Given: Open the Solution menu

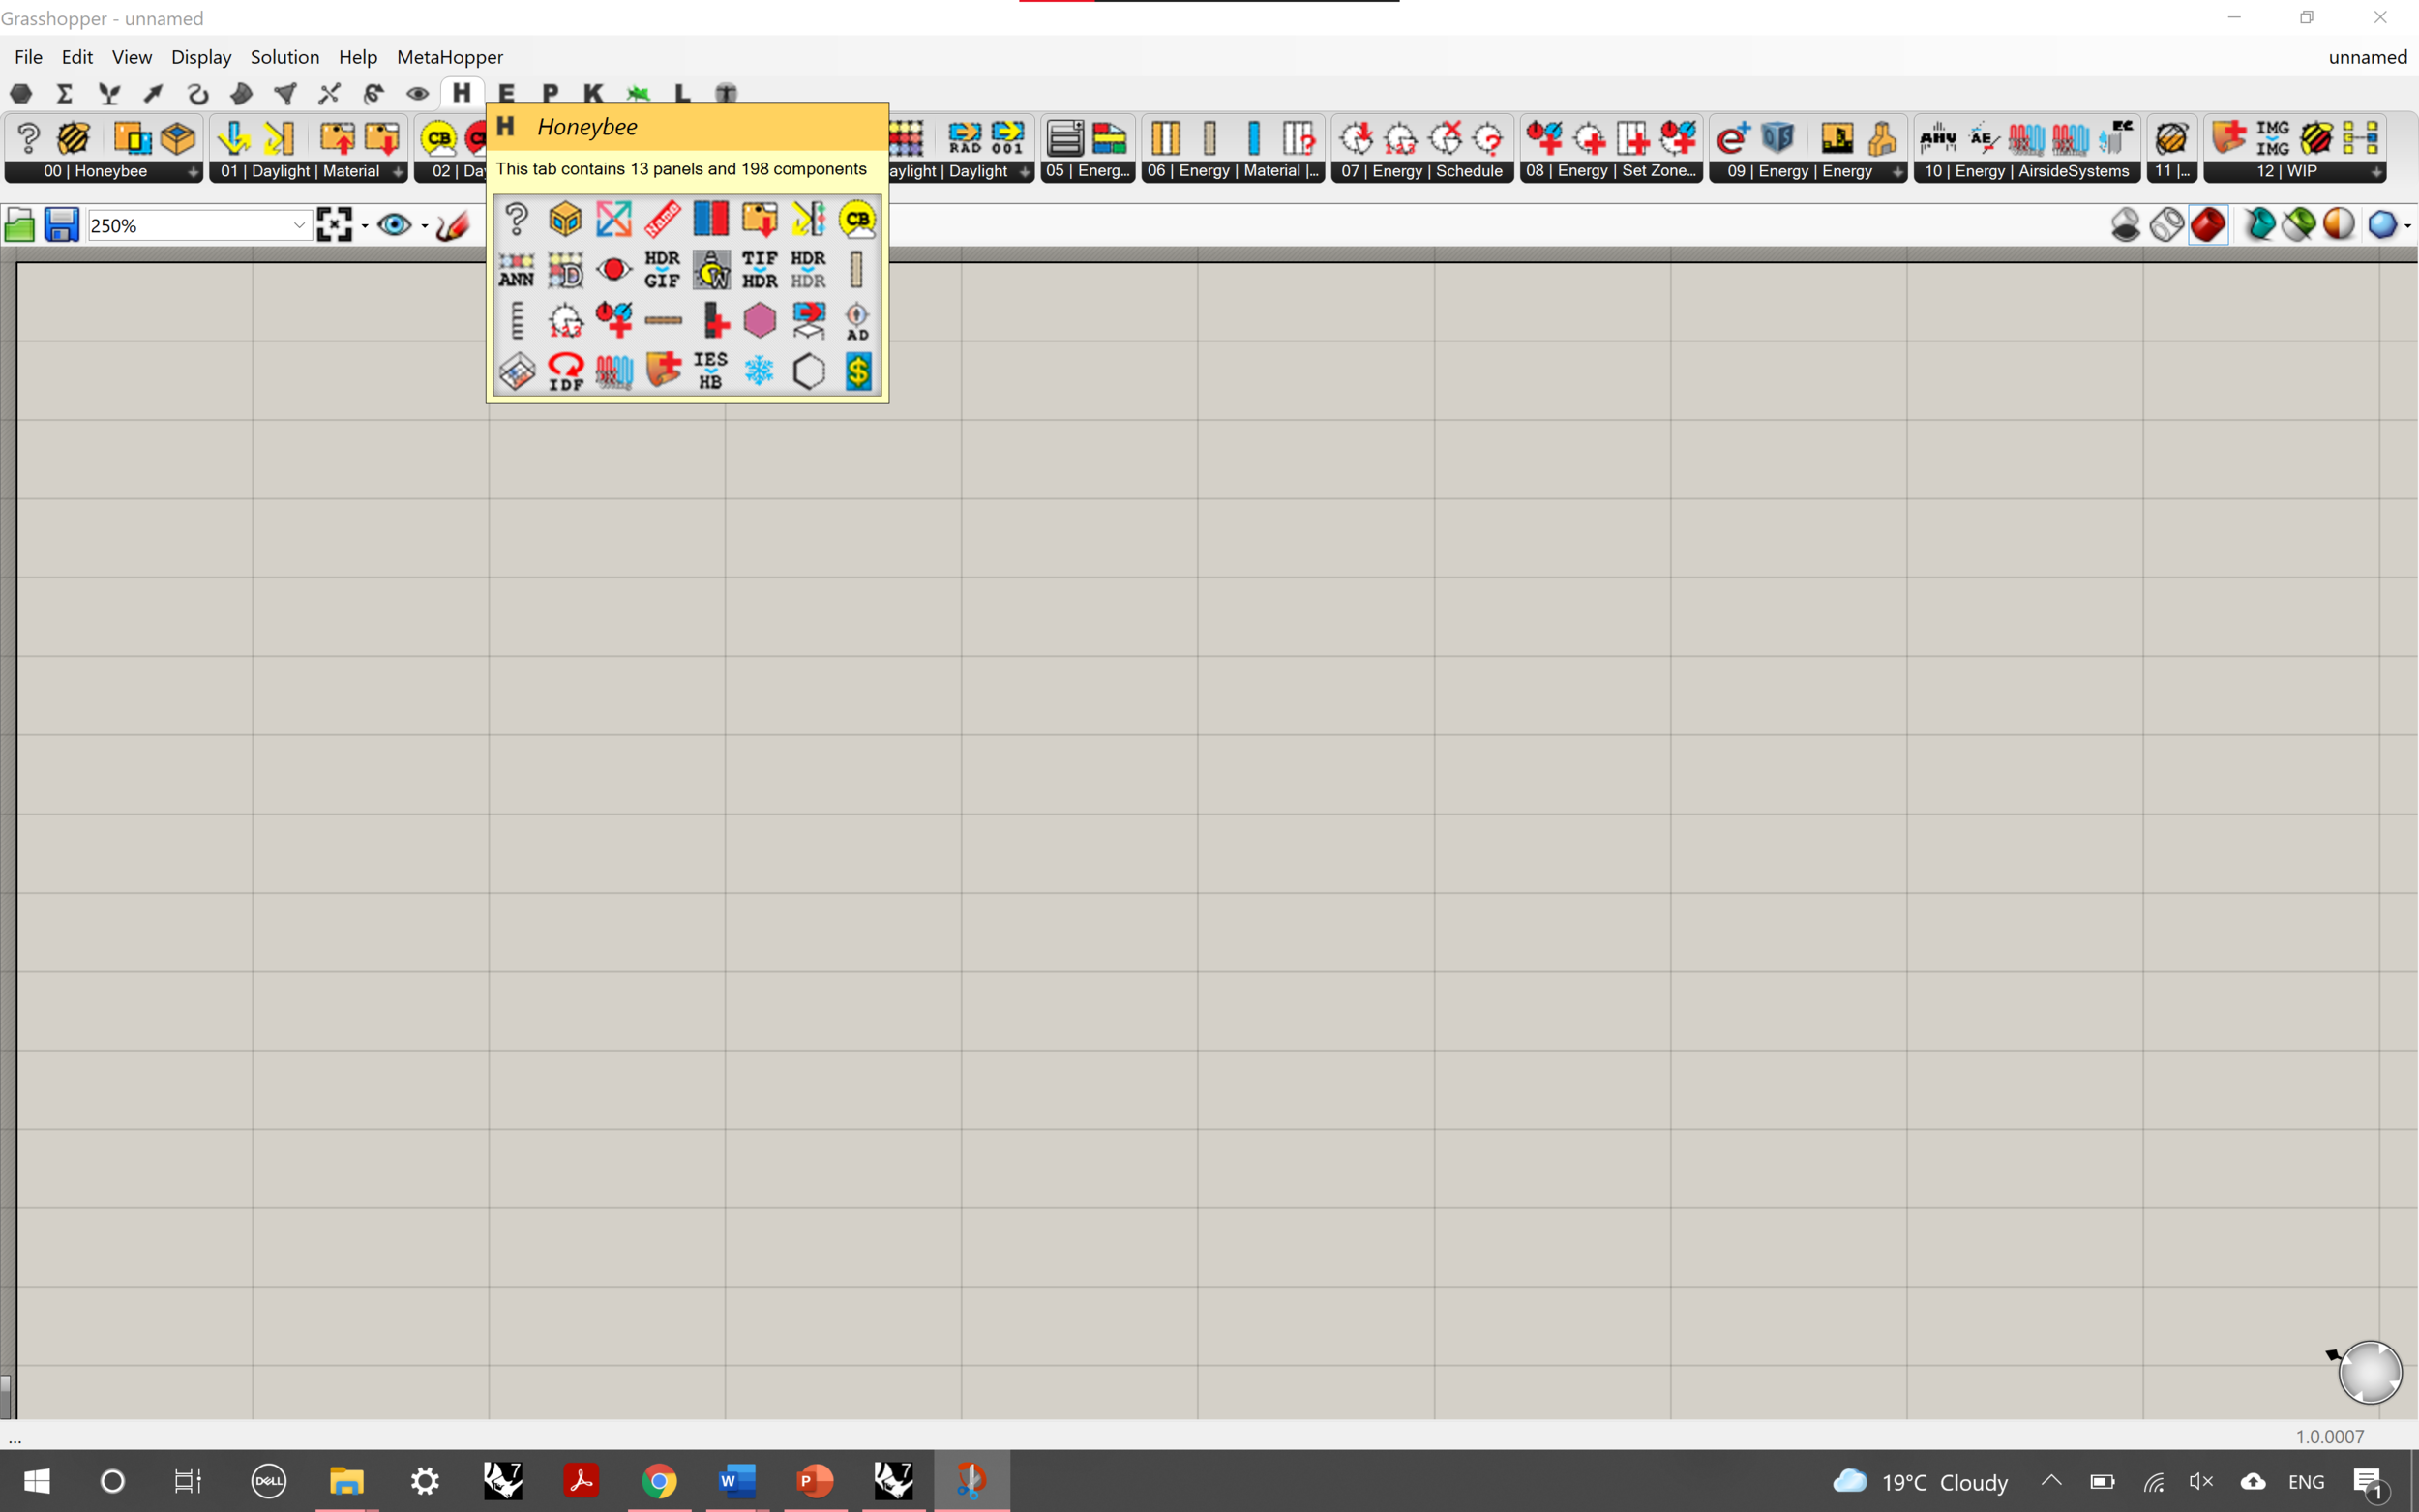Looking at the screenshot, I should tap(285, 57).
